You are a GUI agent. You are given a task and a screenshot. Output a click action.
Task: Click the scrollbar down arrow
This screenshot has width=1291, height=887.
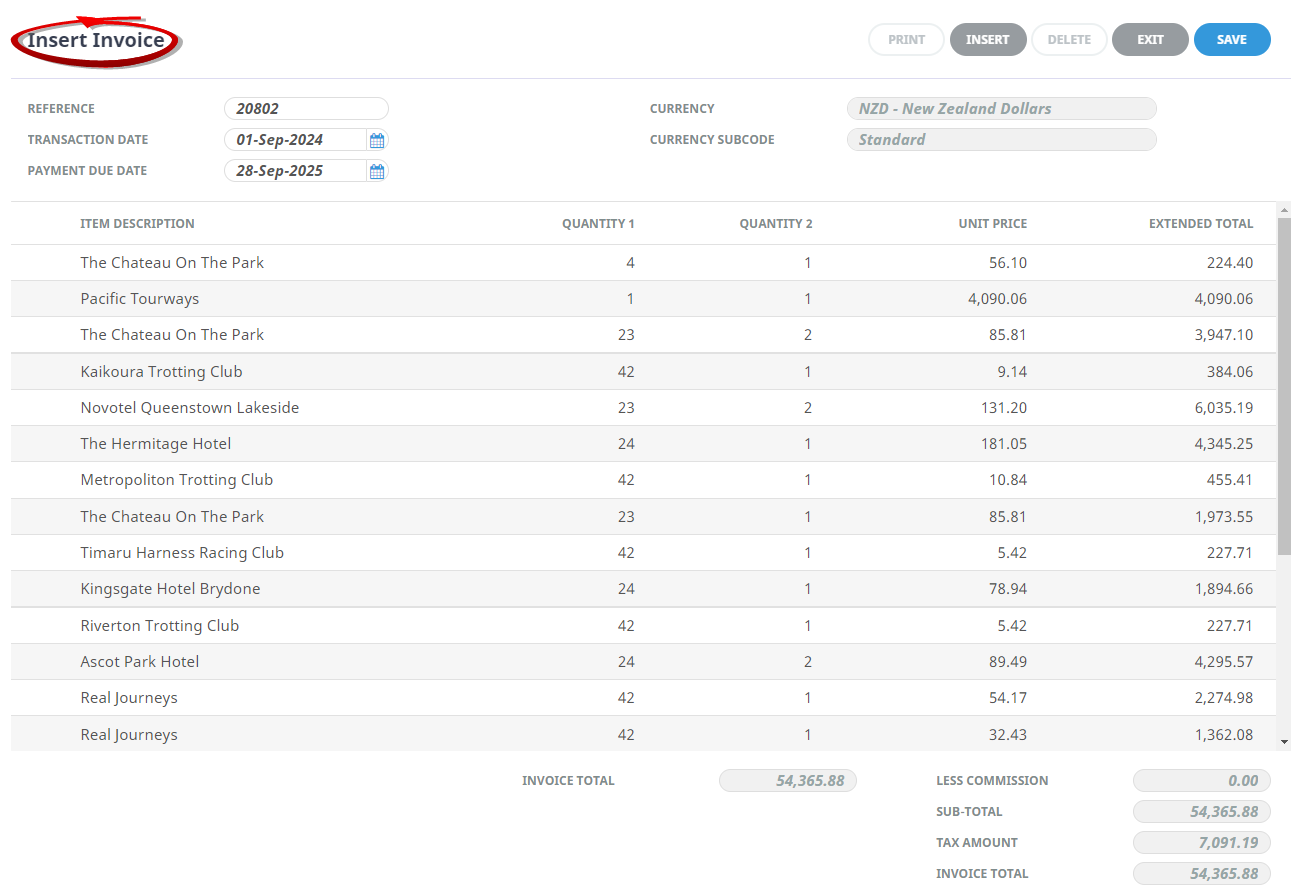[x=1283, y=743]
